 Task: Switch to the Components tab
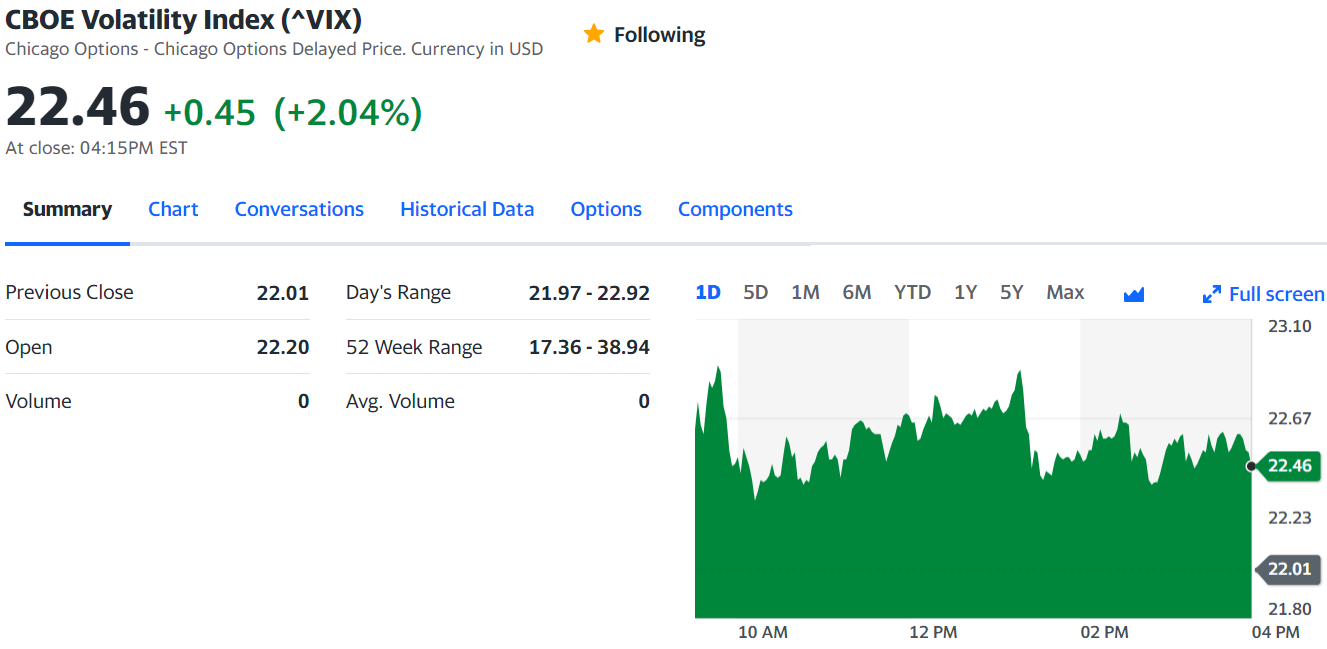pos(735,209)
